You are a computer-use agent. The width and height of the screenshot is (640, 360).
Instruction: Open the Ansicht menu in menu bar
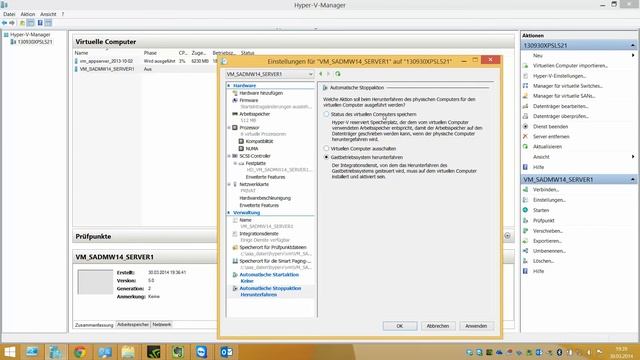pyautogui.click(x=48, y=14)
